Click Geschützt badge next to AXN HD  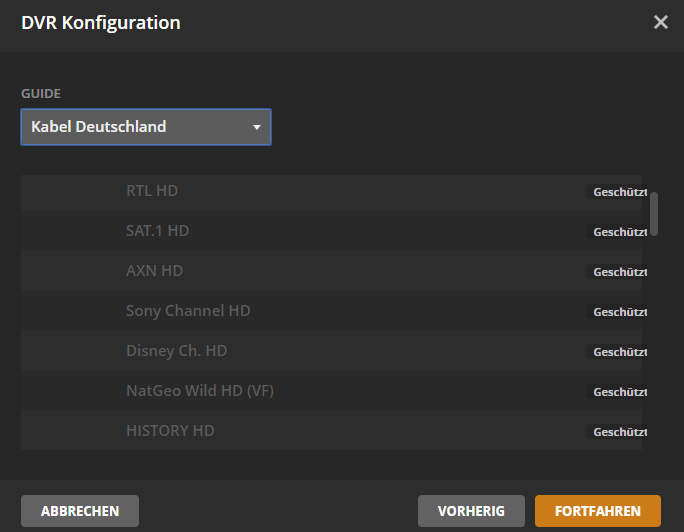(619, 272)
